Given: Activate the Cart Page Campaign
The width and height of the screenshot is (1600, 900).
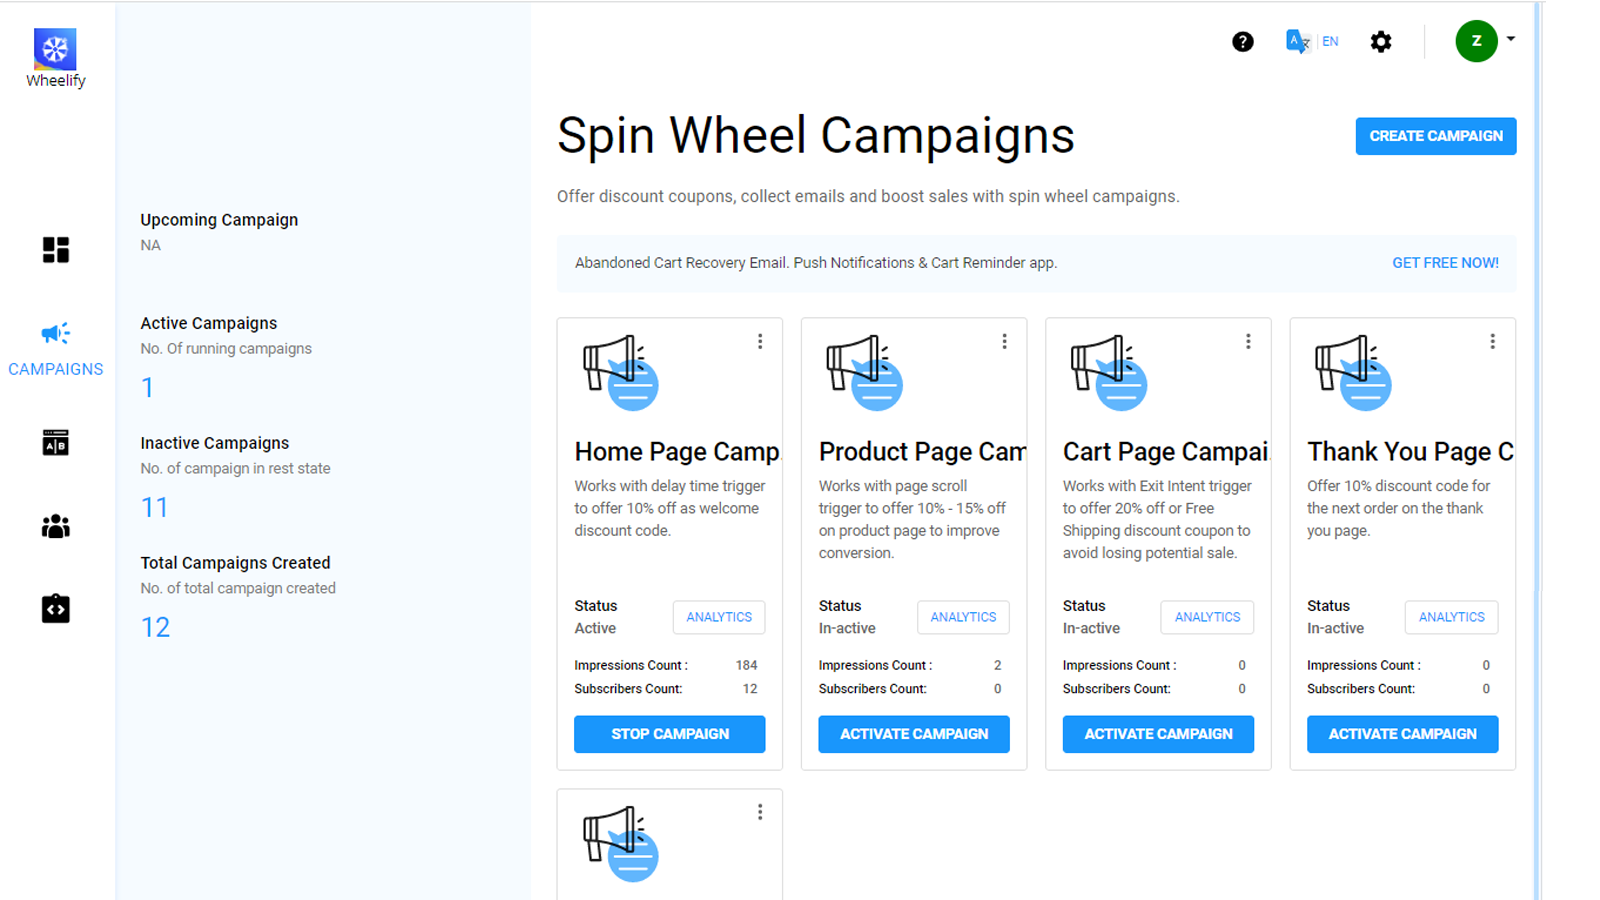Looking at the screenshot, I should click(1158, 733).
